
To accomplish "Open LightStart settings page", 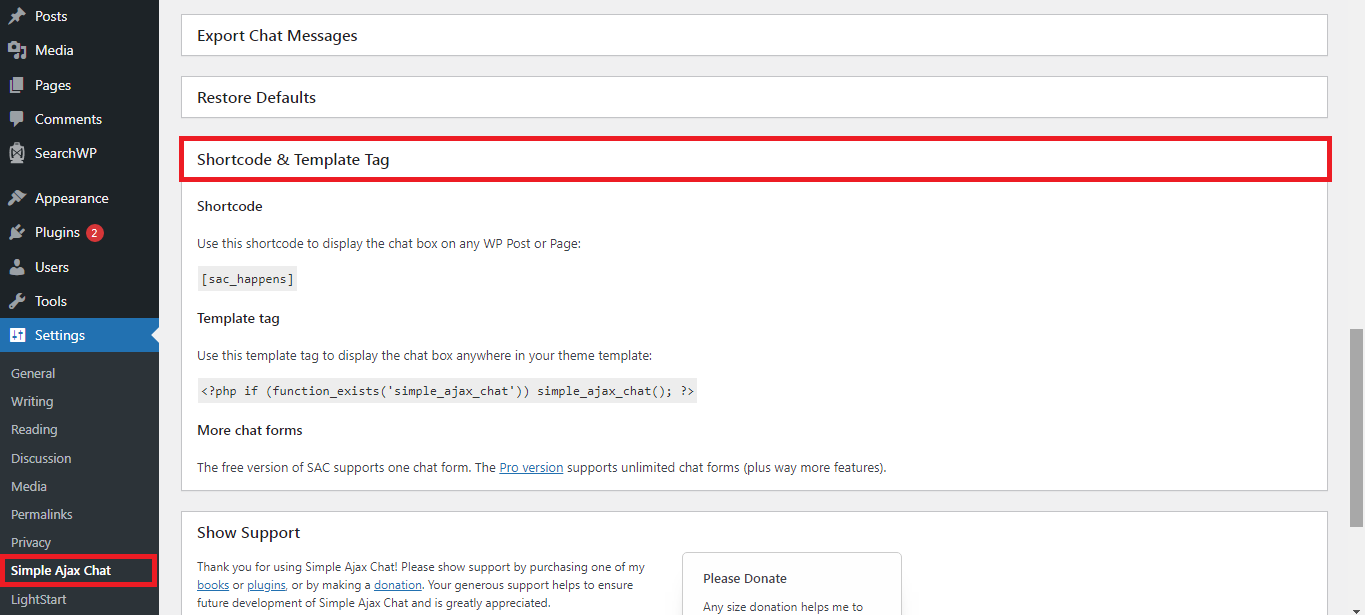I will 40,599.
